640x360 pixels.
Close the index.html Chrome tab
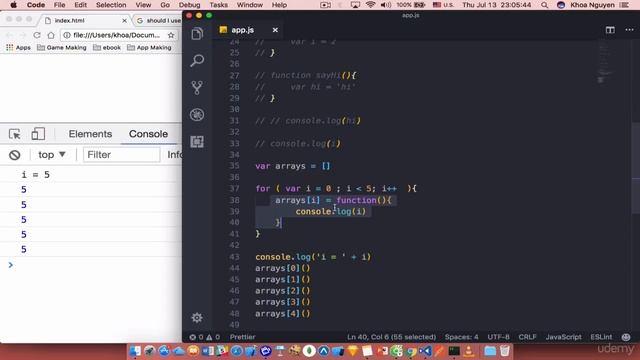[x=124, y=20]
